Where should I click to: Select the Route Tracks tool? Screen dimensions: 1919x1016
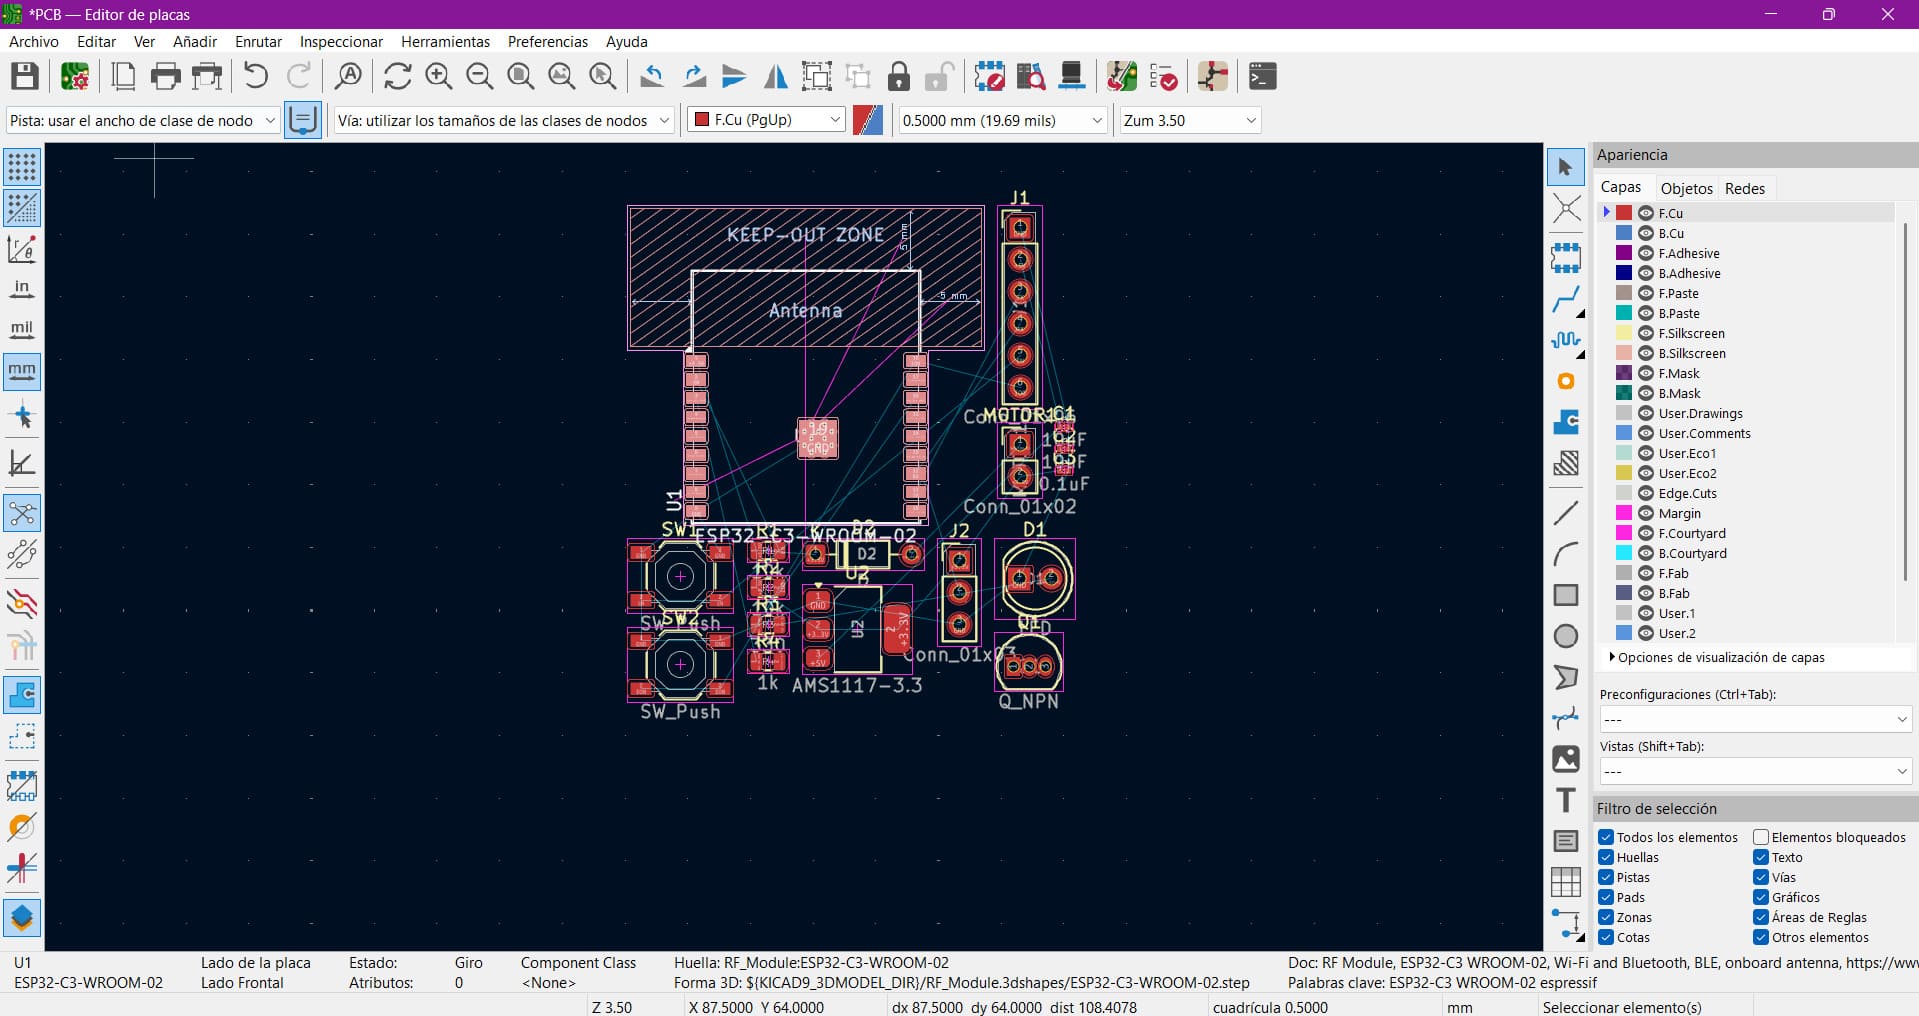[x=1566, y=300]
